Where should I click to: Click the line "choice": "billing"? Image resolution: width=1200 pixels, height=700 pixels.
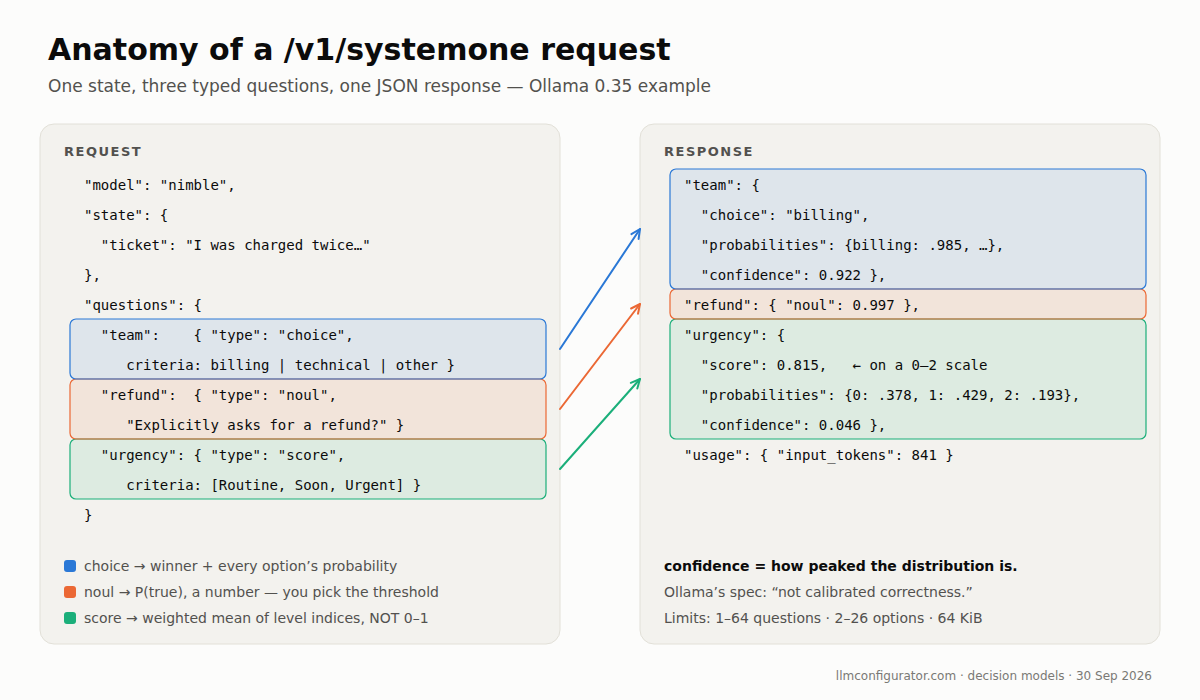tap(785, 215)
